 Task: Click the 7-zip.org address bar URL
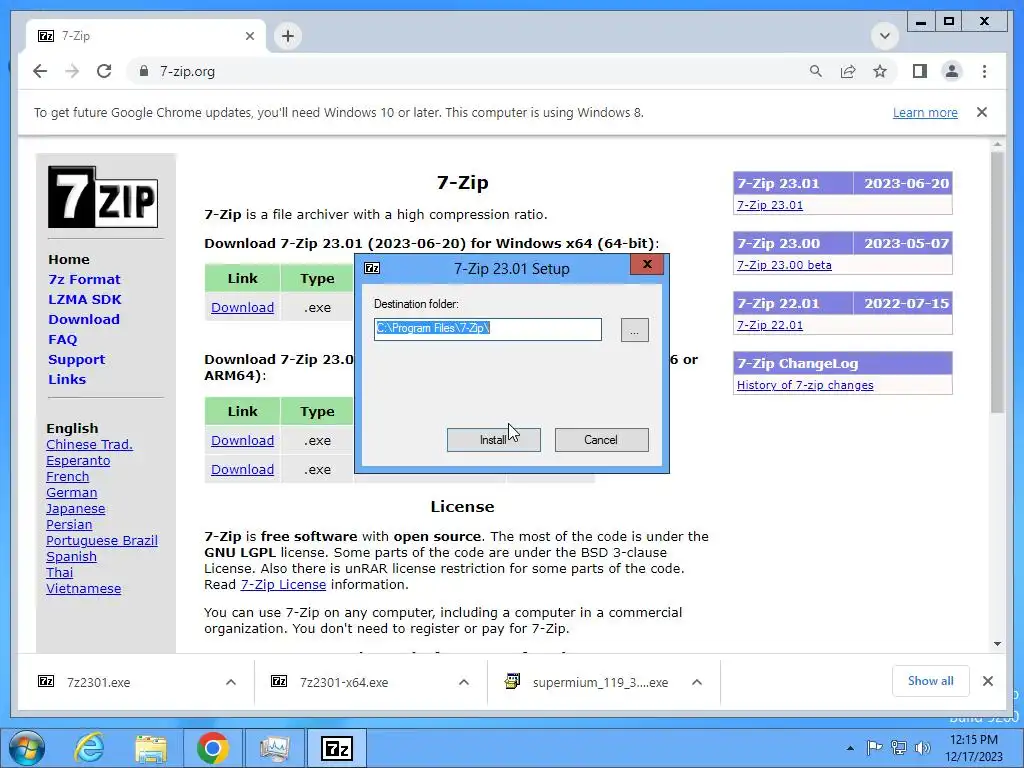(187, 71)
